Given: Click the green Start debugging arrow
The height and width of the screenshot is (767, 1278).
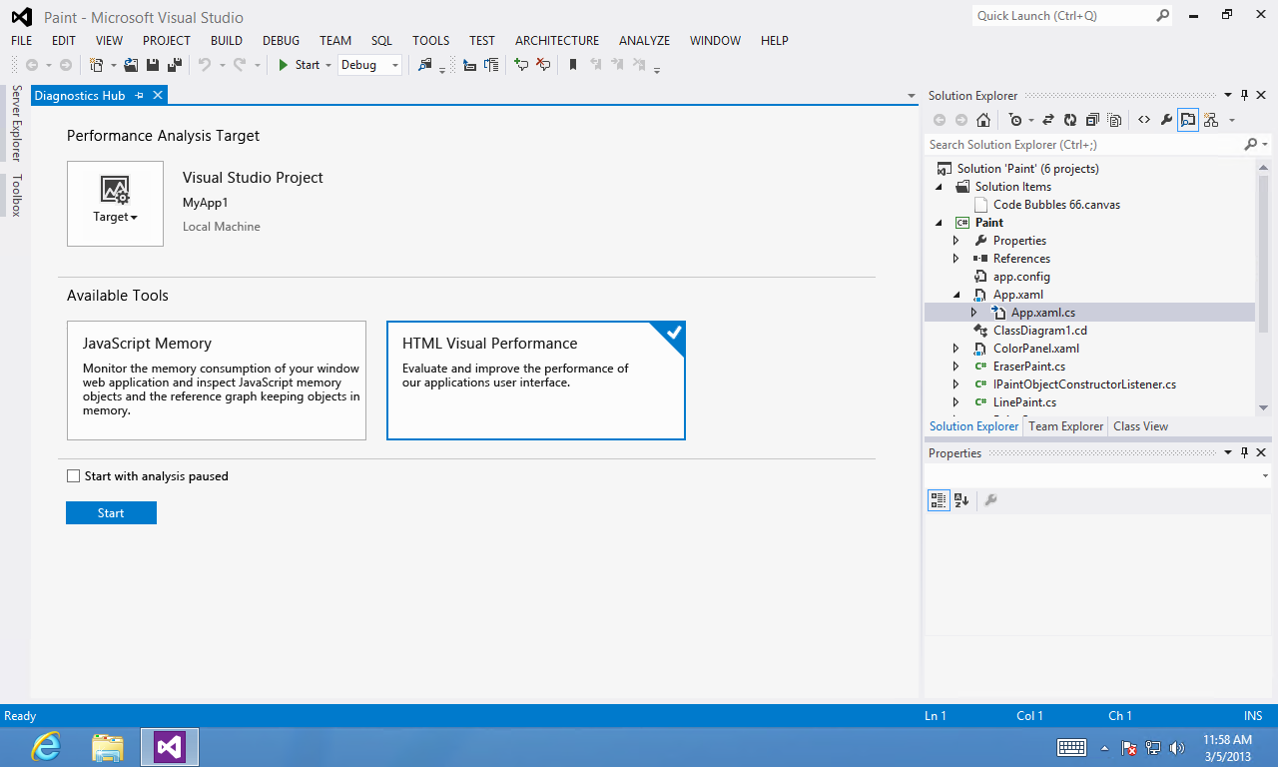Looking at the screenshot, I should [x=284, y=65].
